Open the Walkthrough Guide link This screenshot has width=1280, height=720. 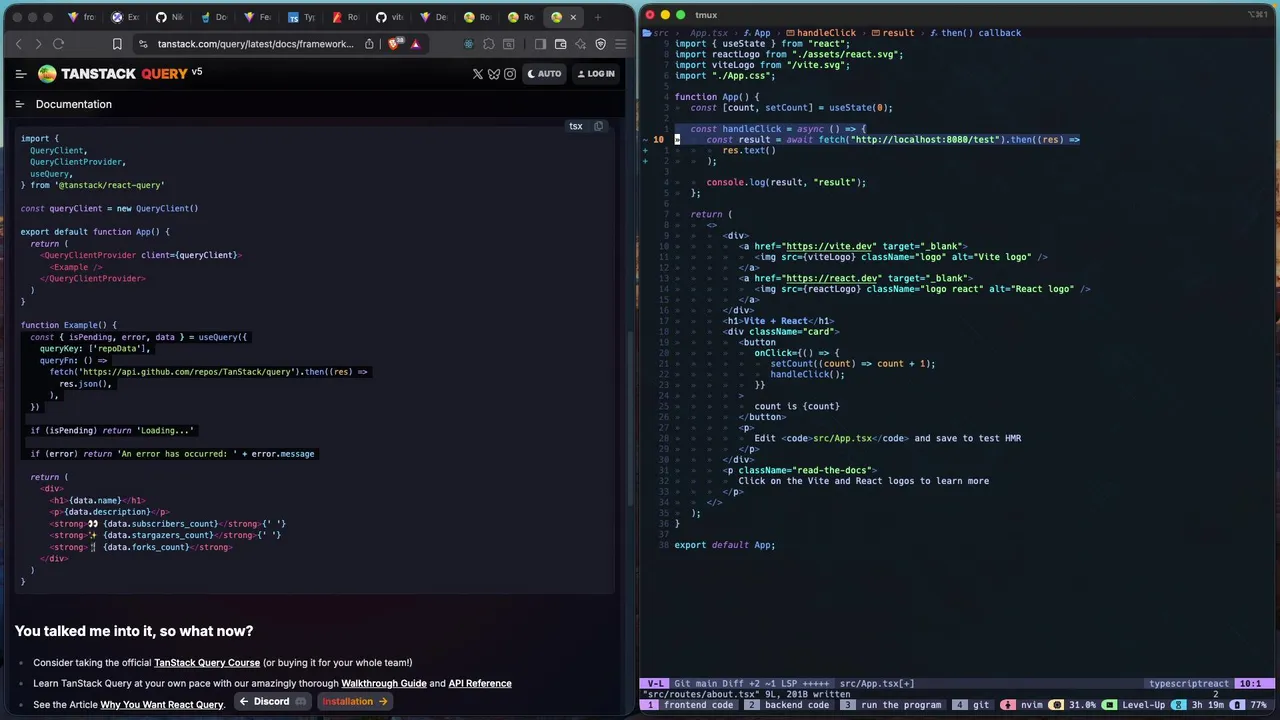(x=384, y=684)
